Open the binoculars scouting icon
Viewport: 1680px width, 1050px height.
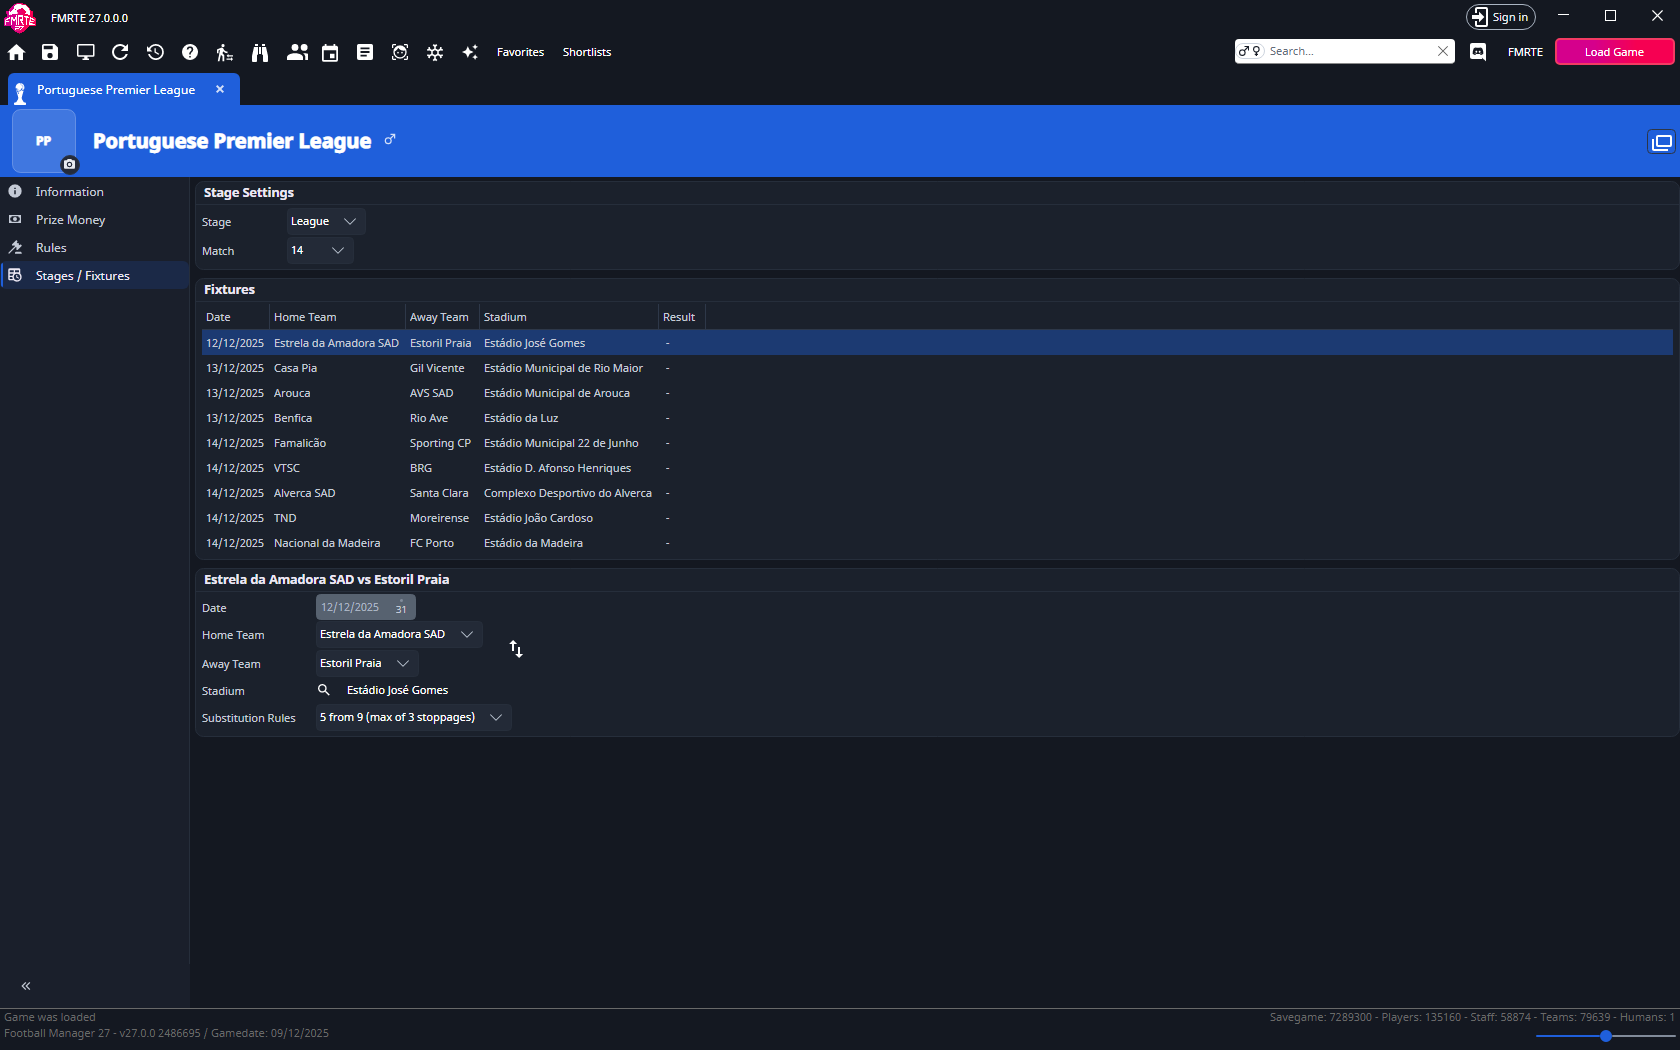[260, 52]
